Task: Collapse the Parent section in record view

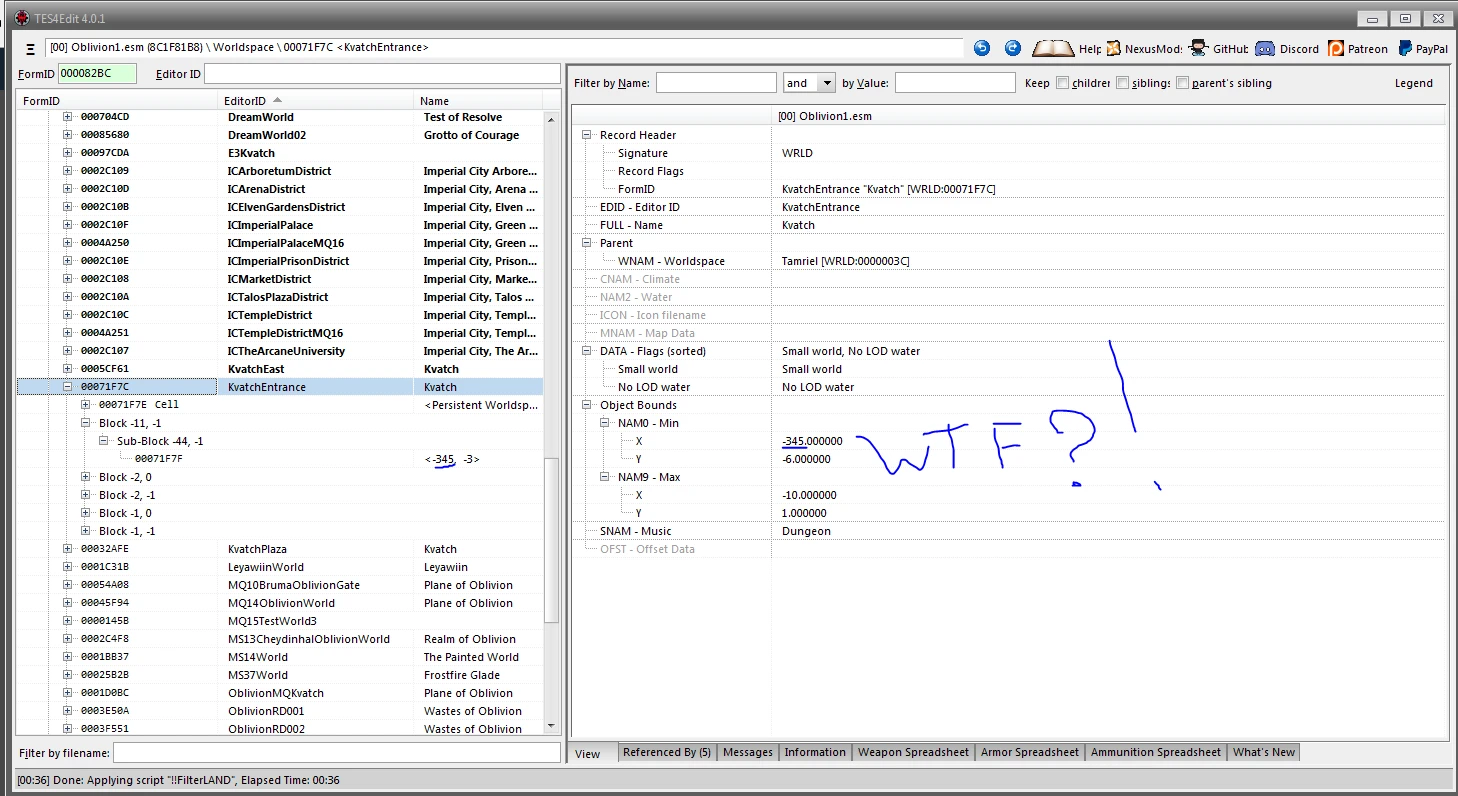Action: point(587,243)
